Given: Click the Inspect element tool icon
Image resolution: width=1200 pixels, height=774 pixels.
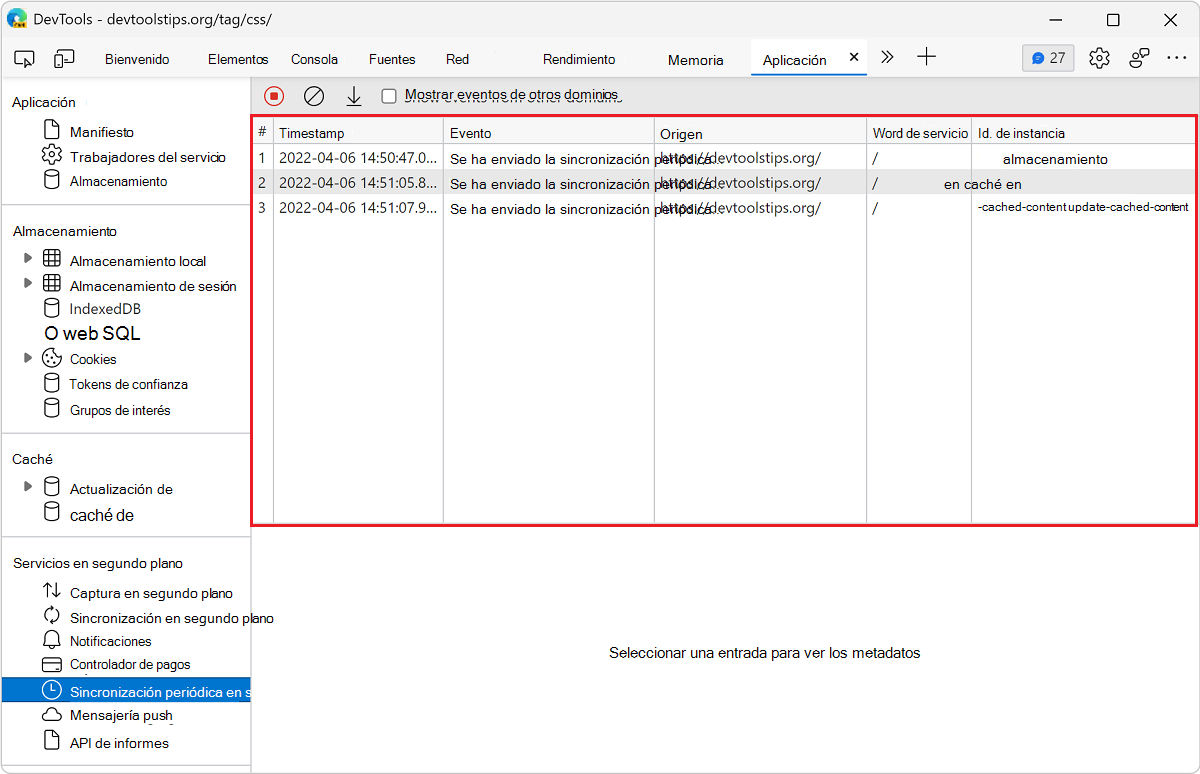Looking at the screenshot, I should tap(25, 59).
